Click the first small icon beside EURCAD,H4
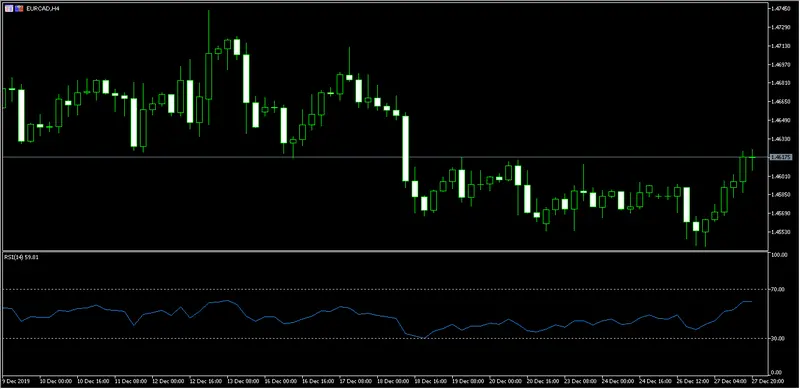The image size is (800, 389). click(9, 9)
